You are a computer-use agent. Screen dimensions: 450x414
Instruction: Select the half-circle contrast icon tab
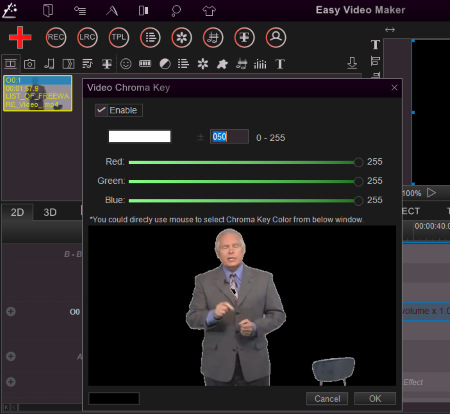(165, 64)
